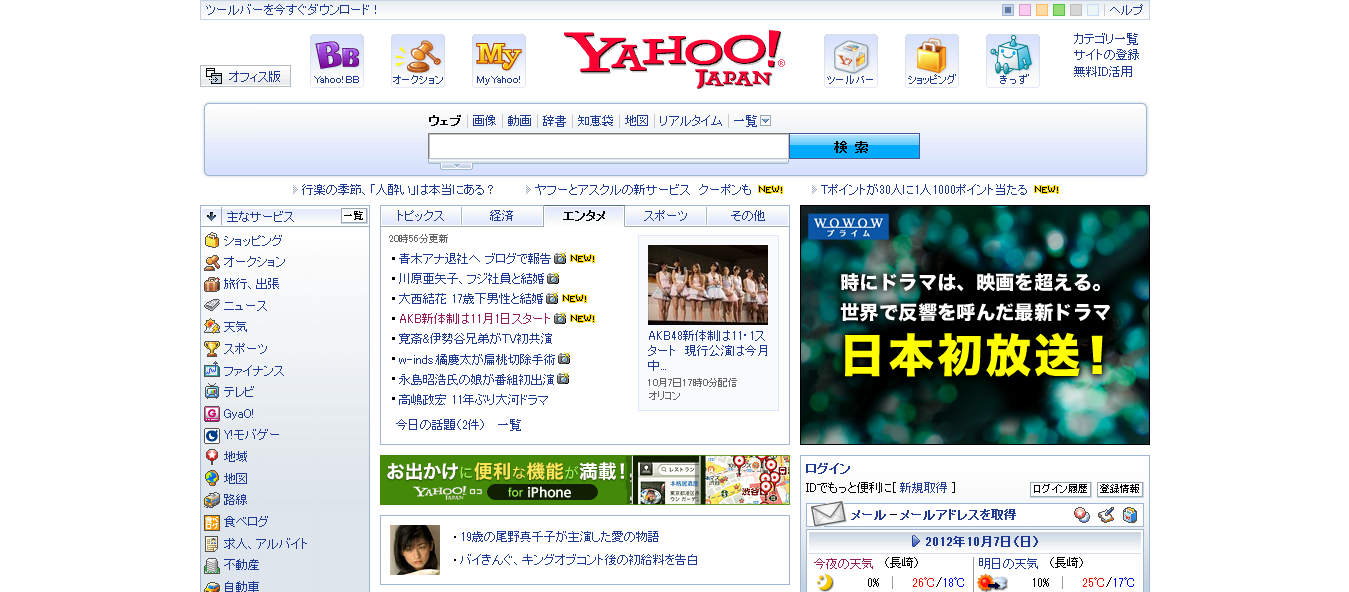Open the カテゴリ一覧 link
Screen dimensions: 1349x592
(1106, 39)
